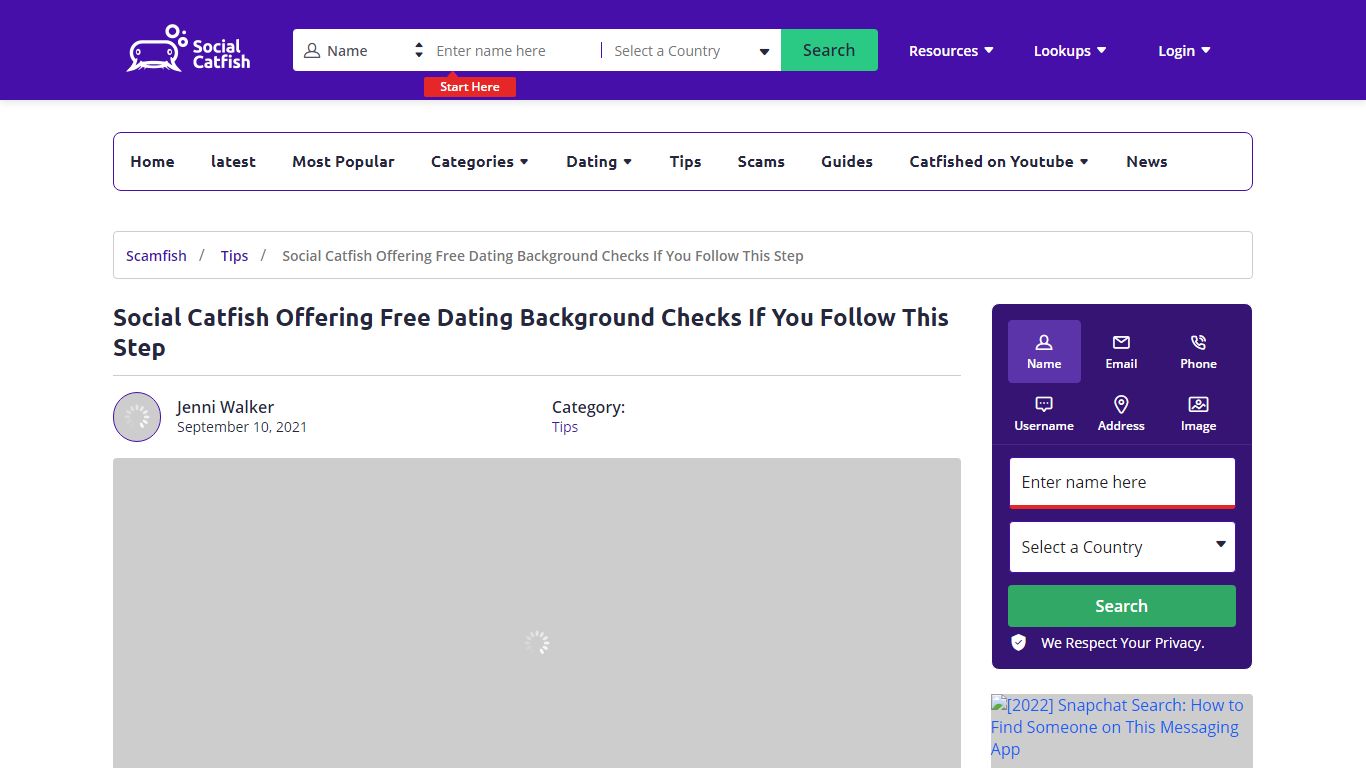Select the Address search tab in sidebar
The width and height of the screenshot is (1366, 768).
pos(1121,413)
